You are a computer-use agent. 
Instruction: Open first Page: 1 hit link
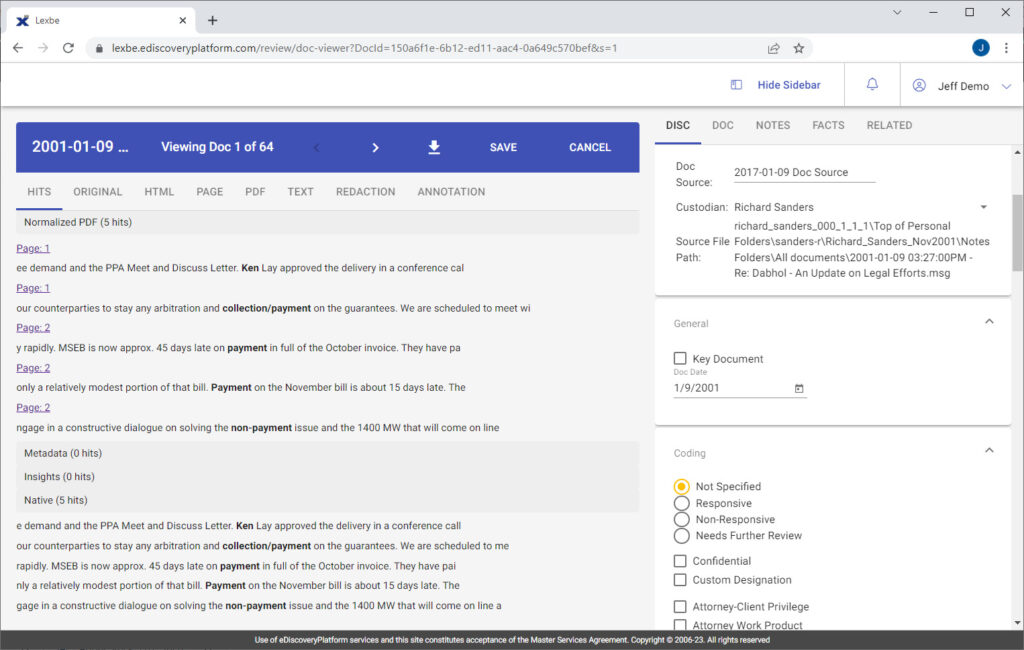(x=33, y=248)
